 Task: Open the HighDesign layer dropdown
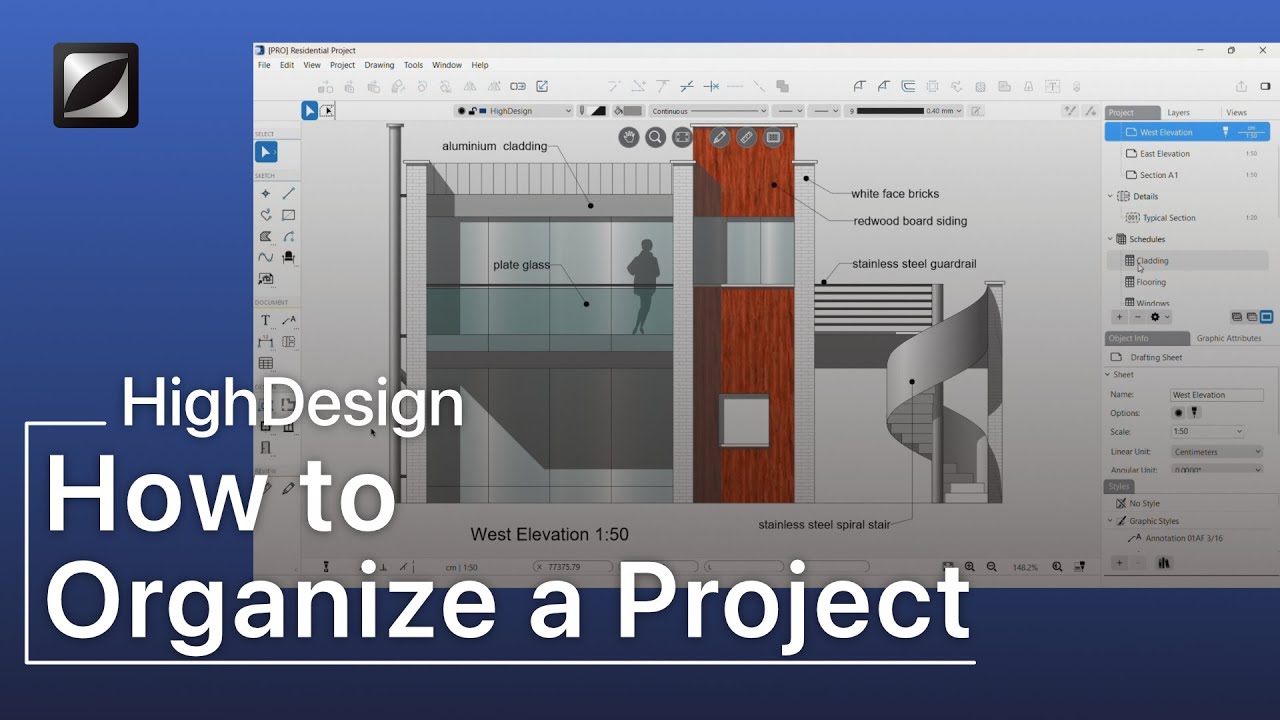tap(514, 111)
